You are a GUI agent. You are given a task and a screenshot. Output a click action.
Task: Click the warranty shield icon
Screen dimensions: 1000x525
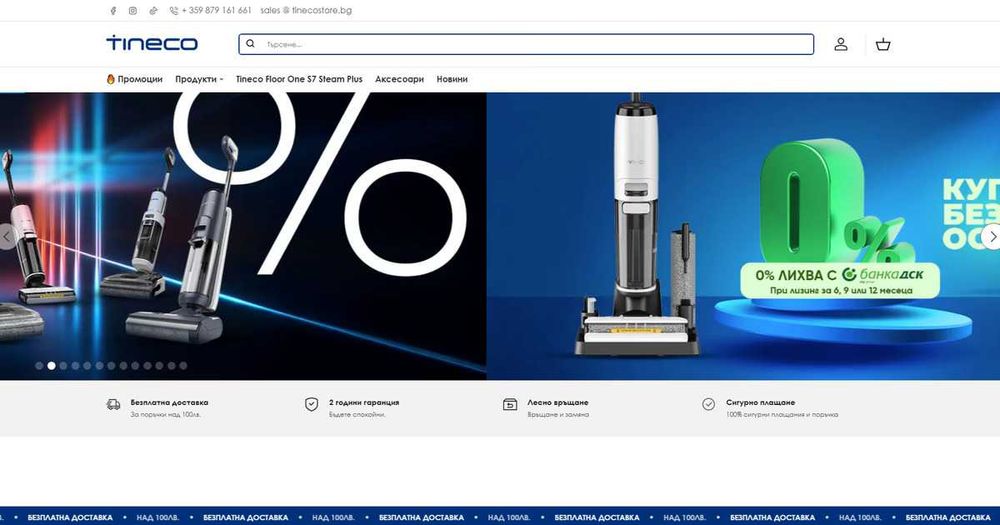pyautogui.click(x=311, y=404)
